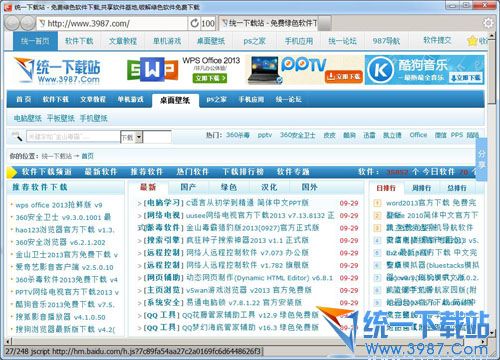Switch to the 绿色 software tab
The image size is (500, 360).
(229, 187)
